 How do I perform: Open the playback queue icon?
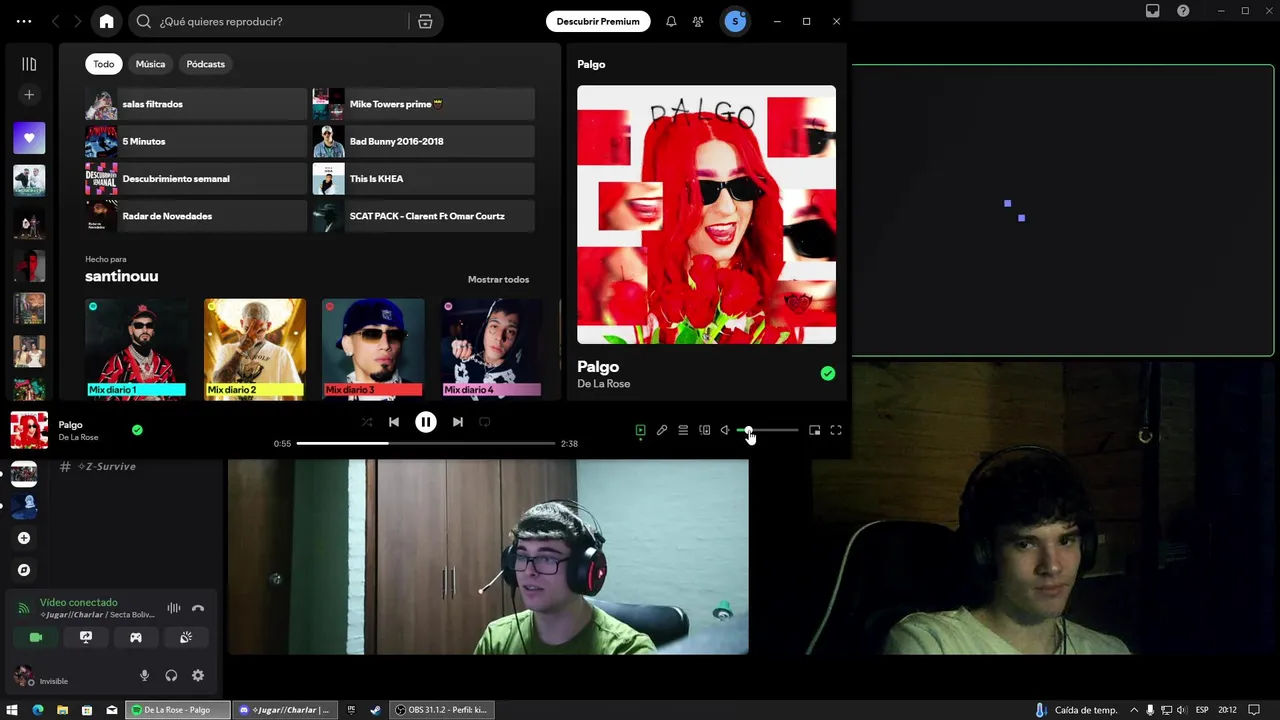coord(683,430)
